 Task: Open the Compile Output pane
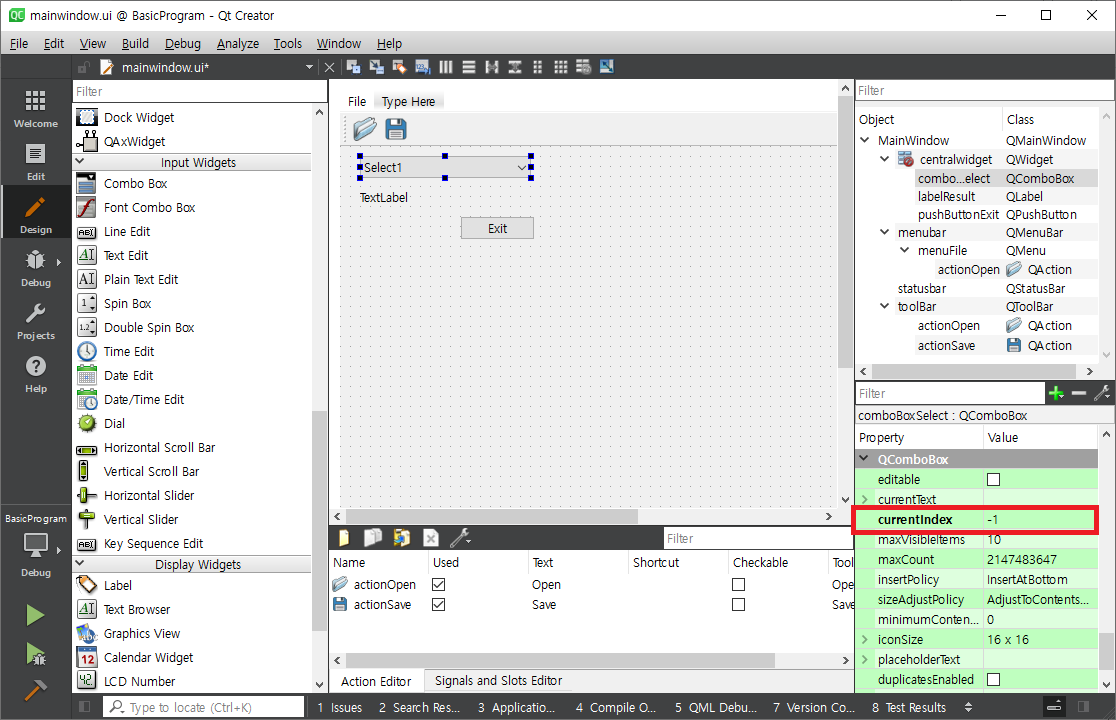pyautogui.click(x=616, y=707)
